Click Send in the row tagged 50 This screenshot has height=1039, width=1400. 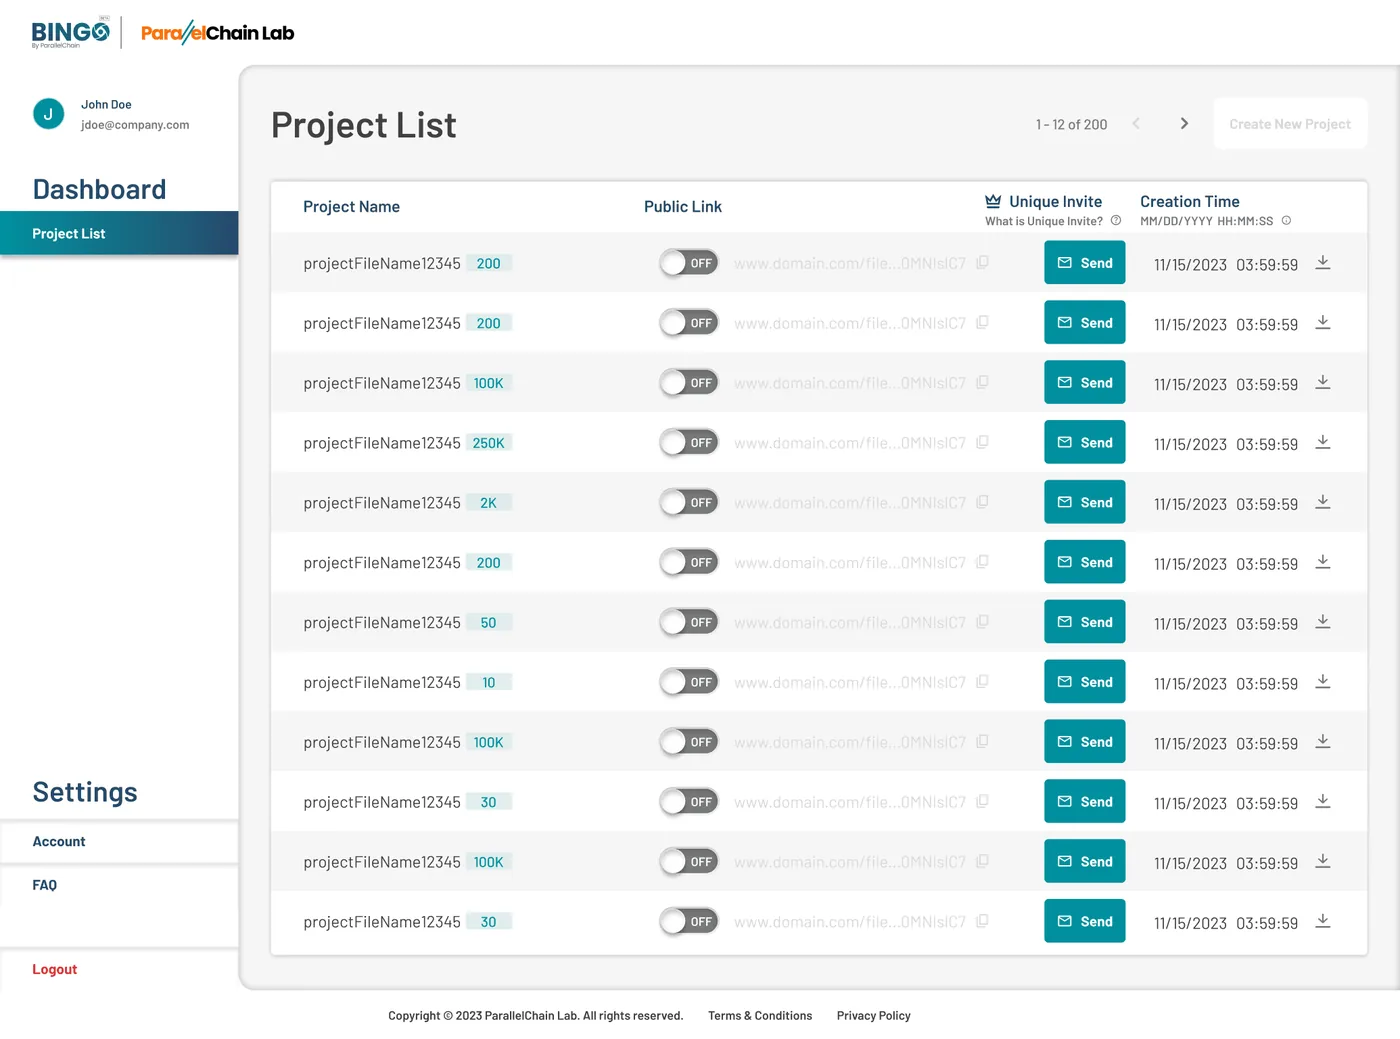(1084, 622)
